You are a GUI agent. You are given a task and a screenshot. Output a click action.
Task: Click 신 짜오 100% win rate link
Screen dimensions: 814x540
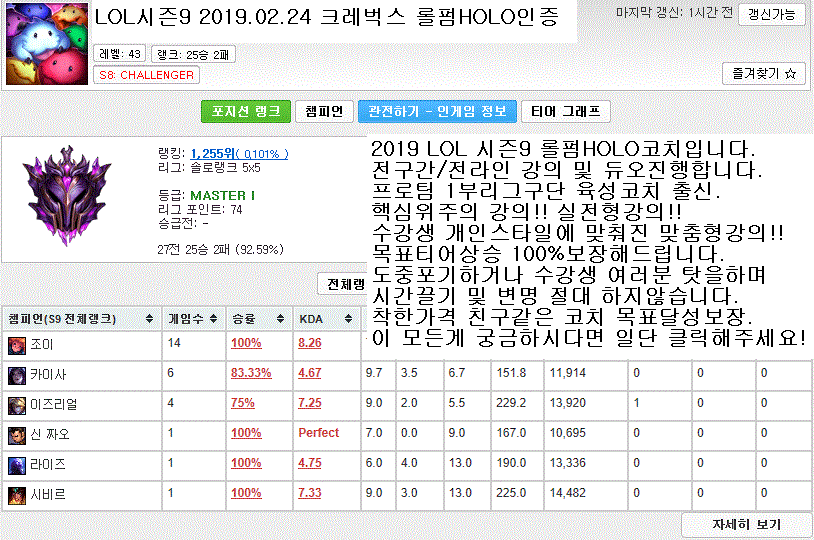(246, 434)
